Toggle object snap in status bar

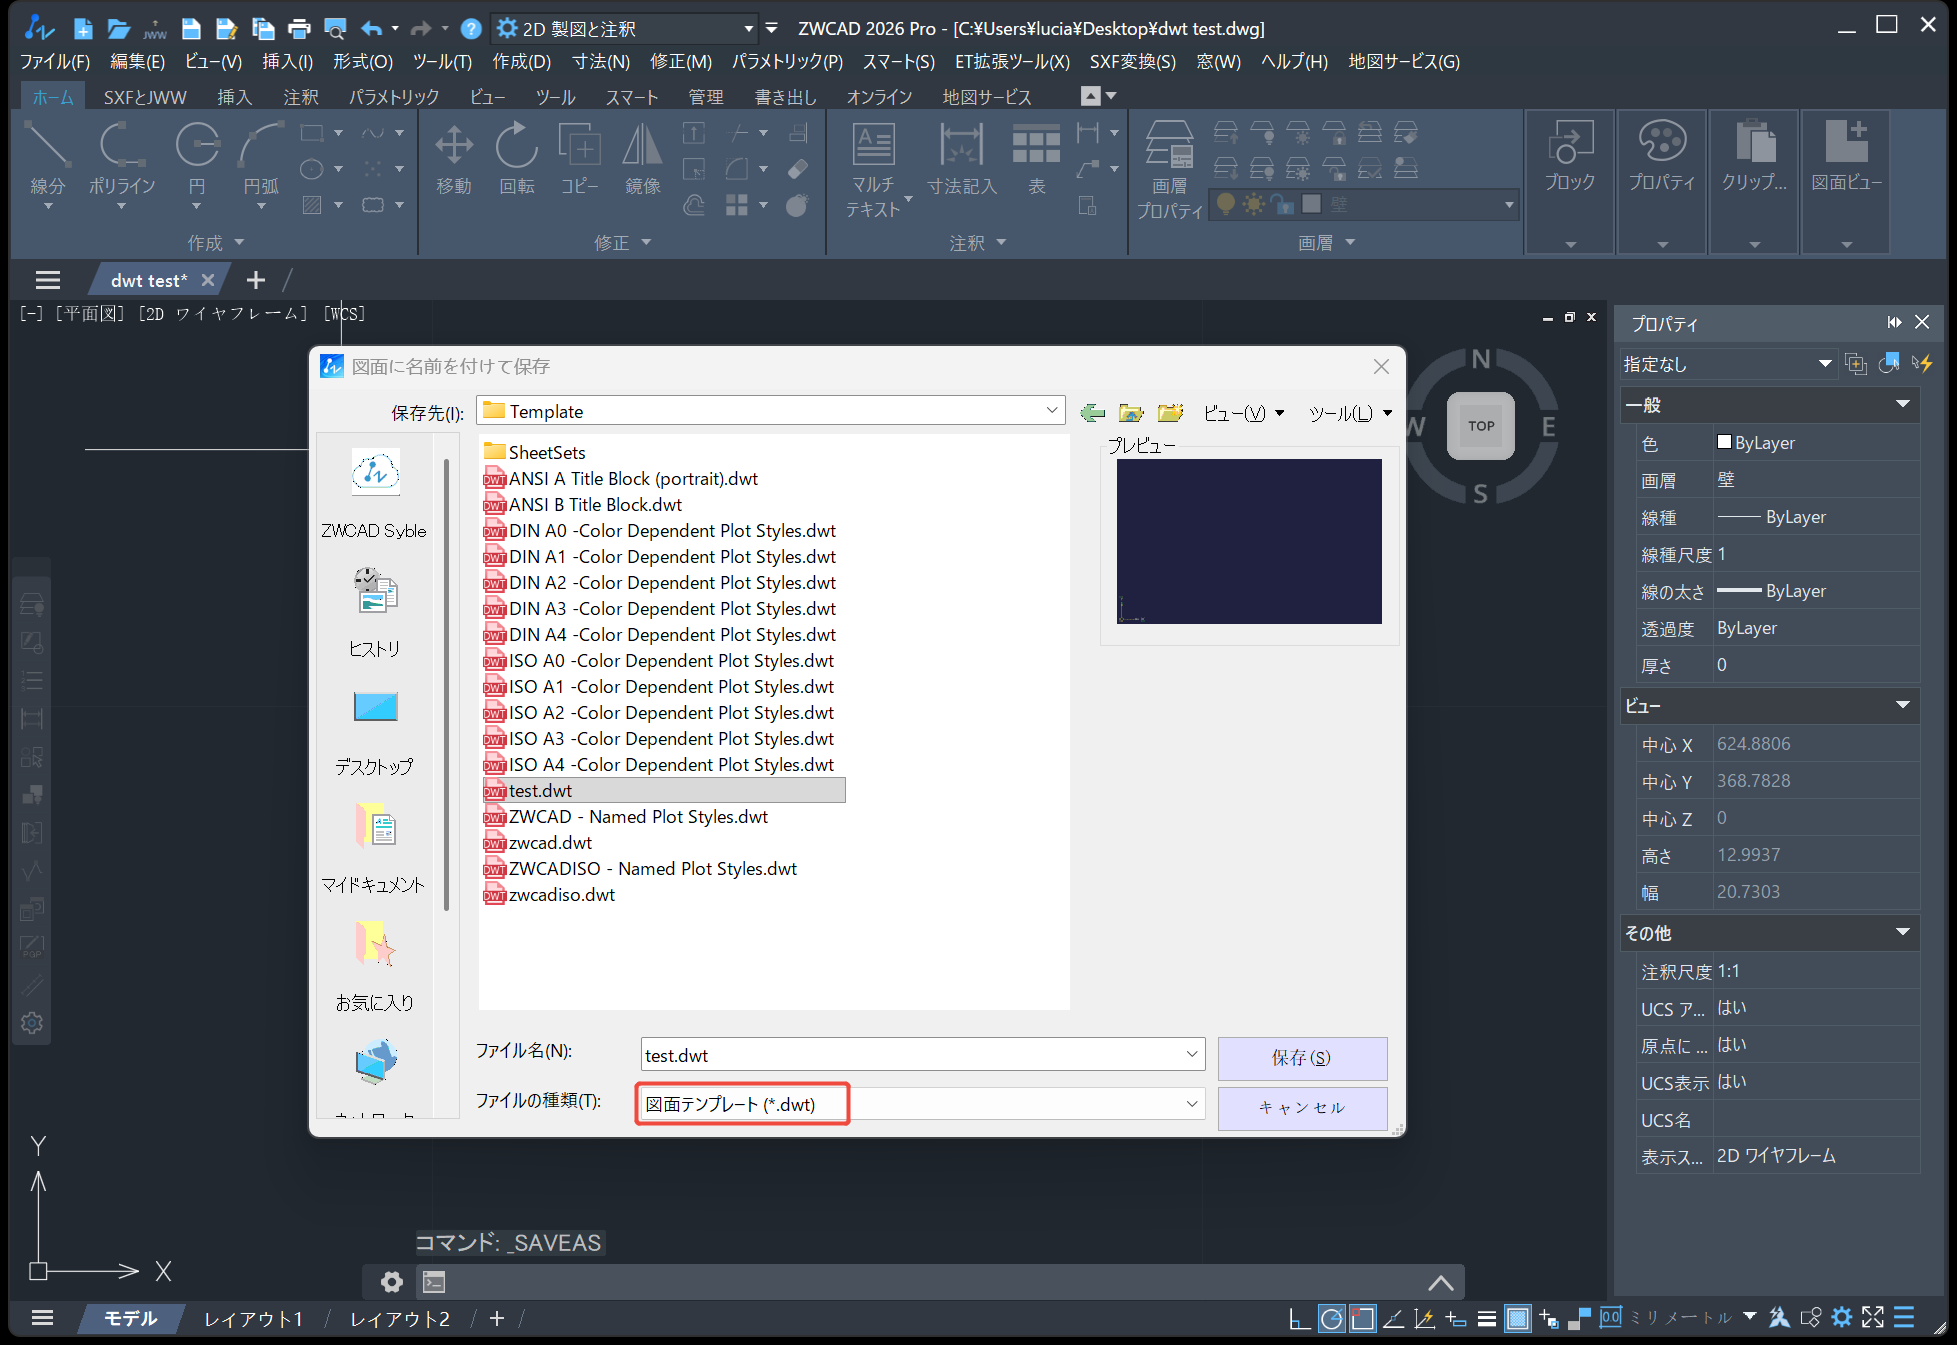pyautogui.click(x=1362, y=1319)
